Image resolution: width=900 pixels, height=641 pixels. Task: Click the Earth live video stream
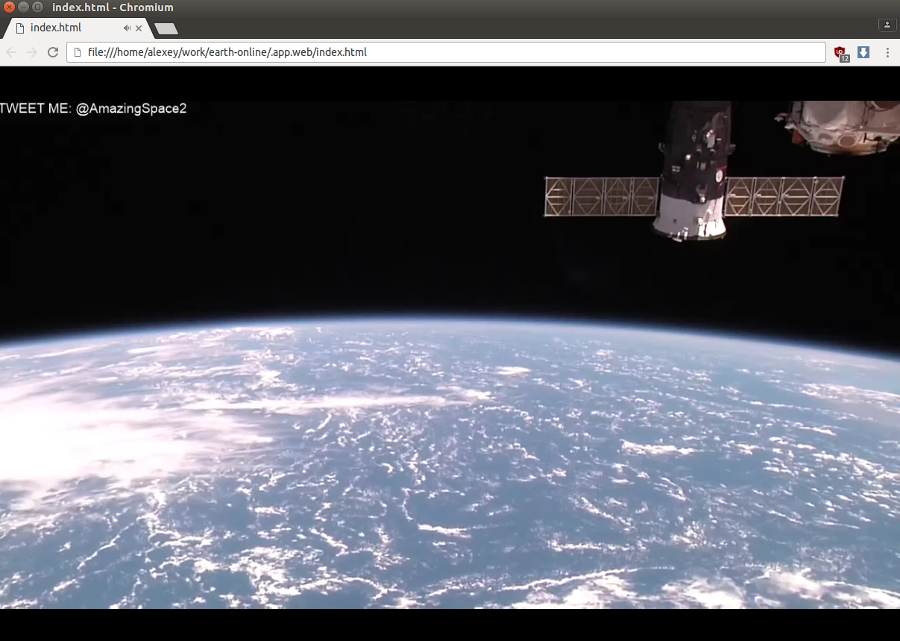pyautogui.click(x=450, y=355)
